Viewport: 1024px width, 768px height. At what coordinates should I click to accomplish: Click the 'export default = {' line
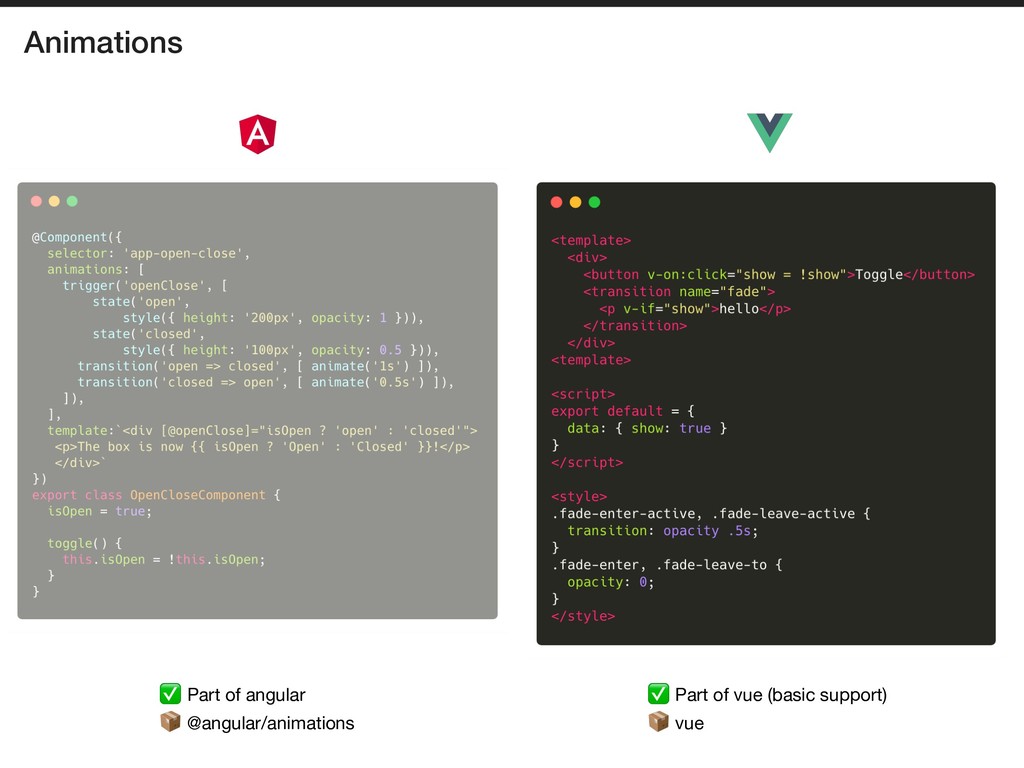pyautogui.click(x=623, y=411)
